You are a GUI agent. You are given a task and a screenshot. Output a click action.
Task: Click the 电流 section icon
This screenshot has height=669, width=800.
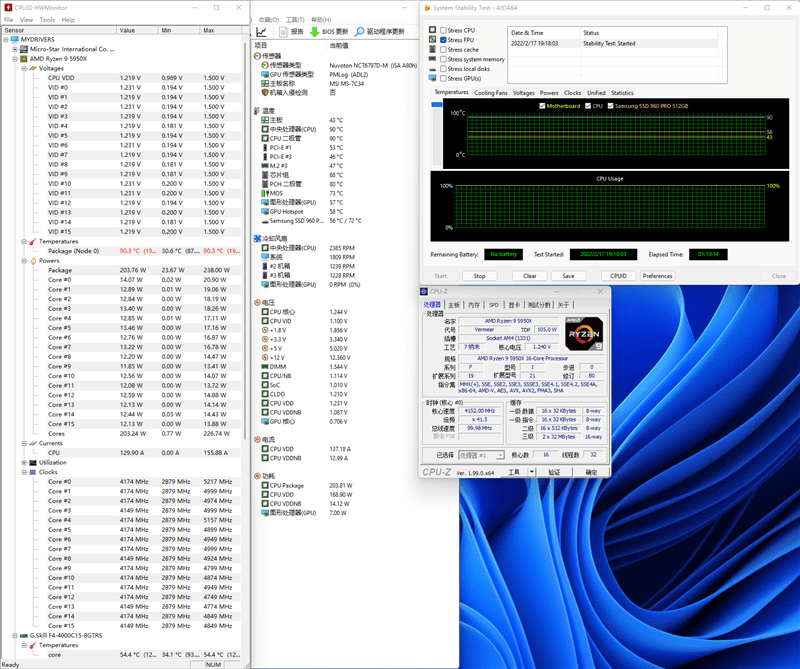pos(257,439)
